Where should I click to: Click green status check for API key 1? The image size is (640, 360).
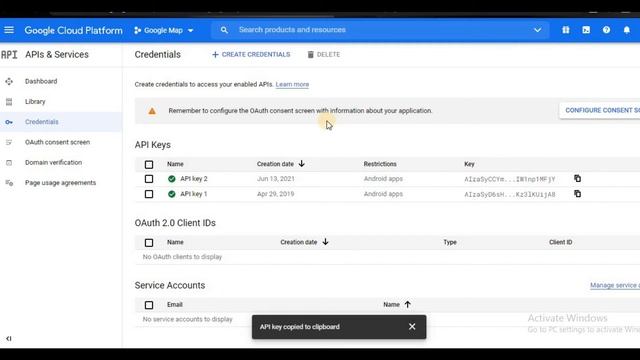click(172, 194)
